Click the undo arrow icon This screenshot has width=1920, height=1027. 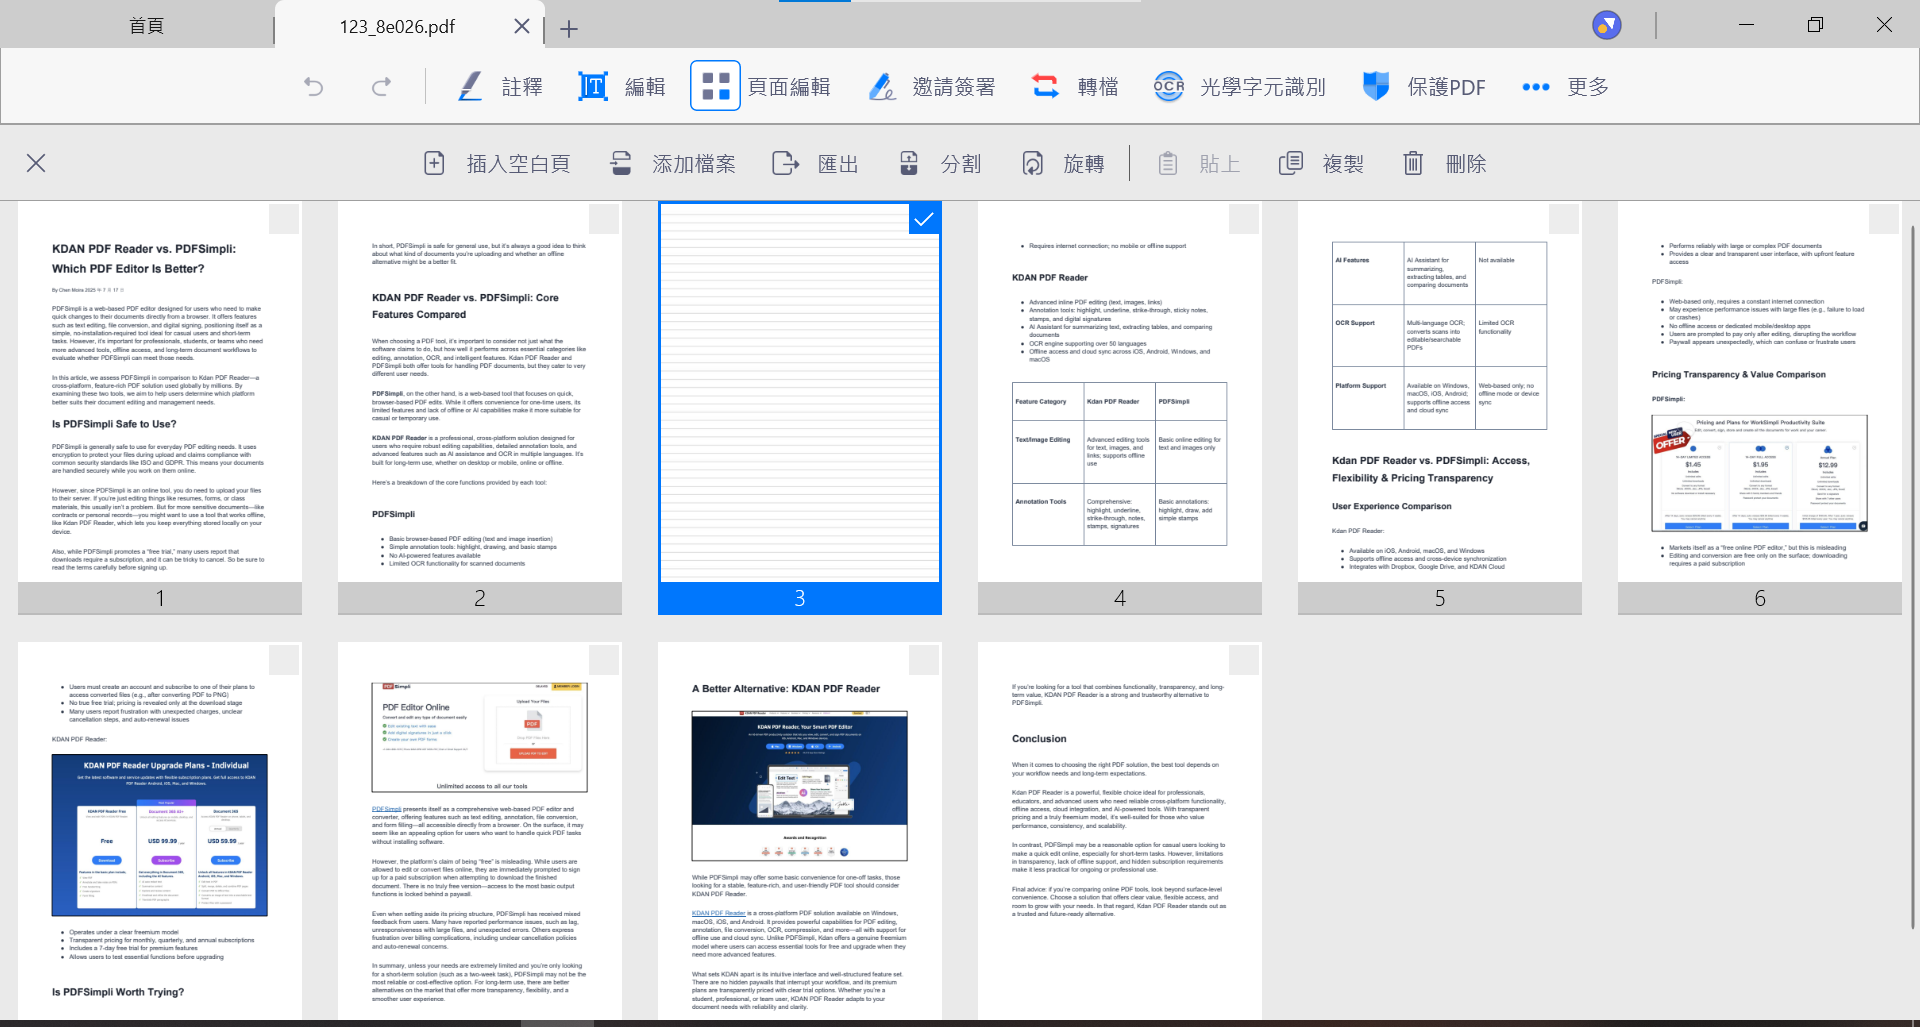[x=314, y=87]
